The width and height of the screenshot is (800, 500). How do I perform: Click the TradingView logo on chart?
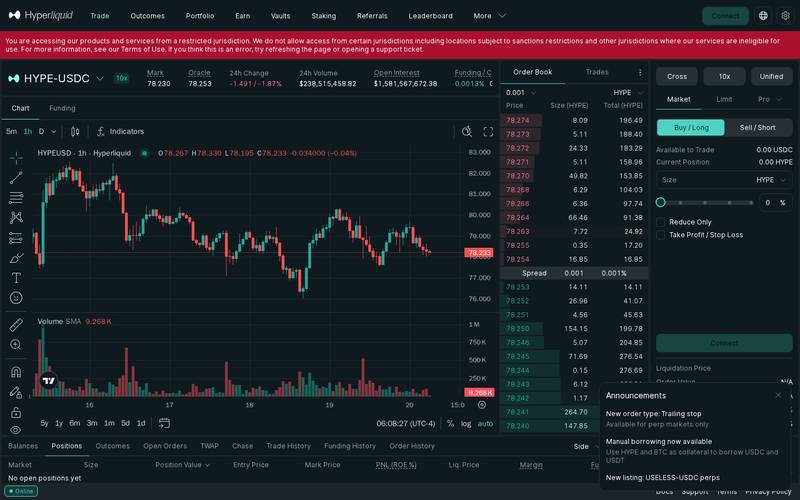(48, 381)
